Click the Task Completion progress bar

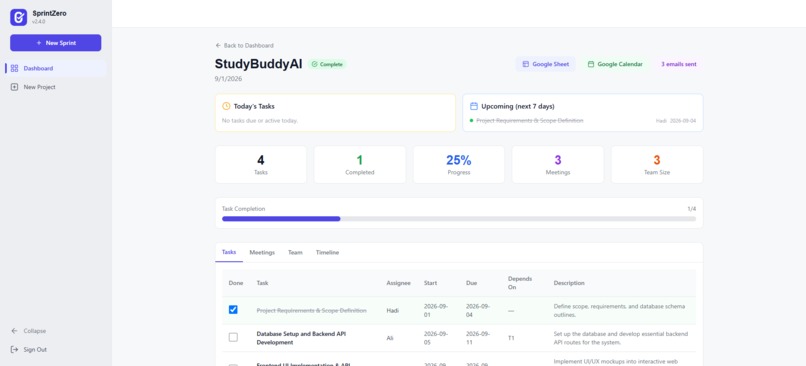tap(459, 218)
